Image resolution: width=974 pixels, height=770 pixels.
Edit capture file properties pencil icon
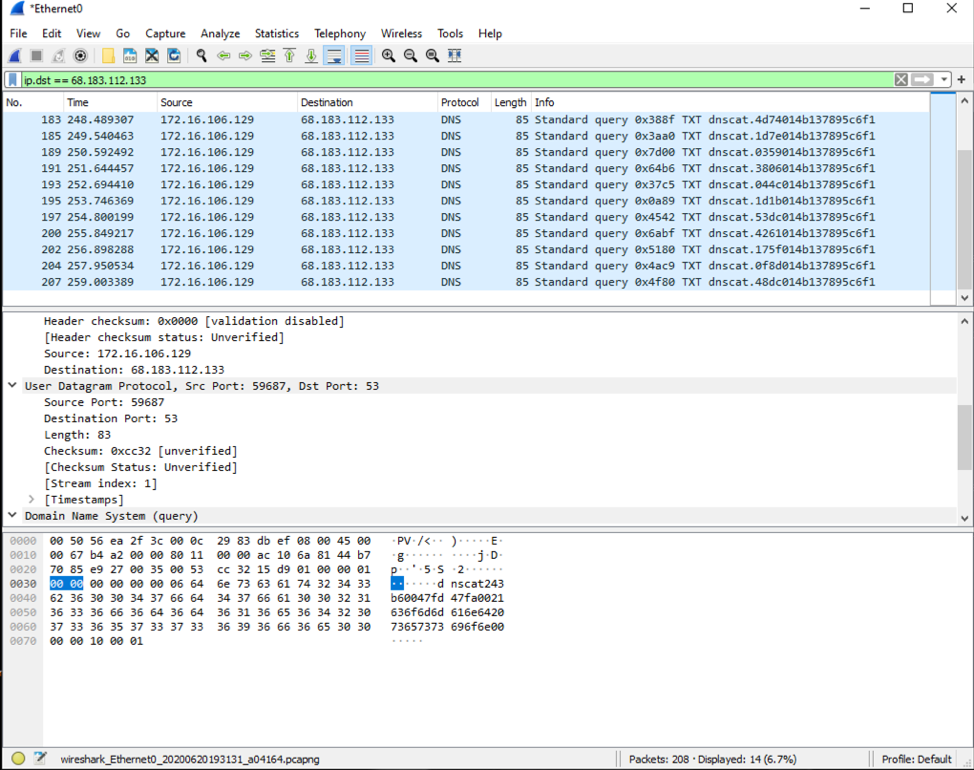pos(40,758)
